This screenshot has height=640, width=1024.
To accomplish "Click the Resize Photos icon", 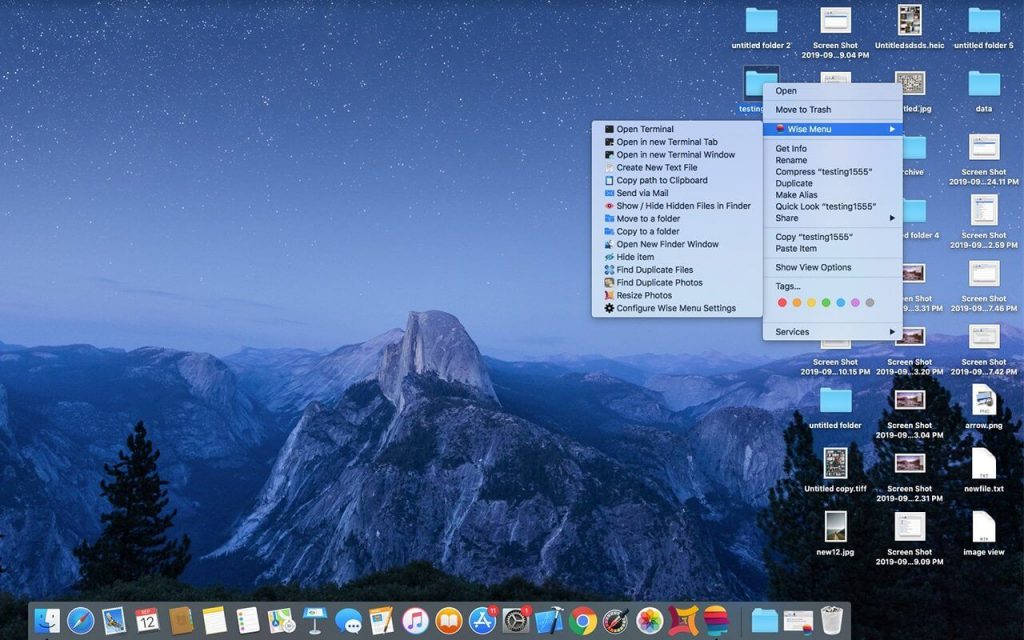I will coord(609,296).
